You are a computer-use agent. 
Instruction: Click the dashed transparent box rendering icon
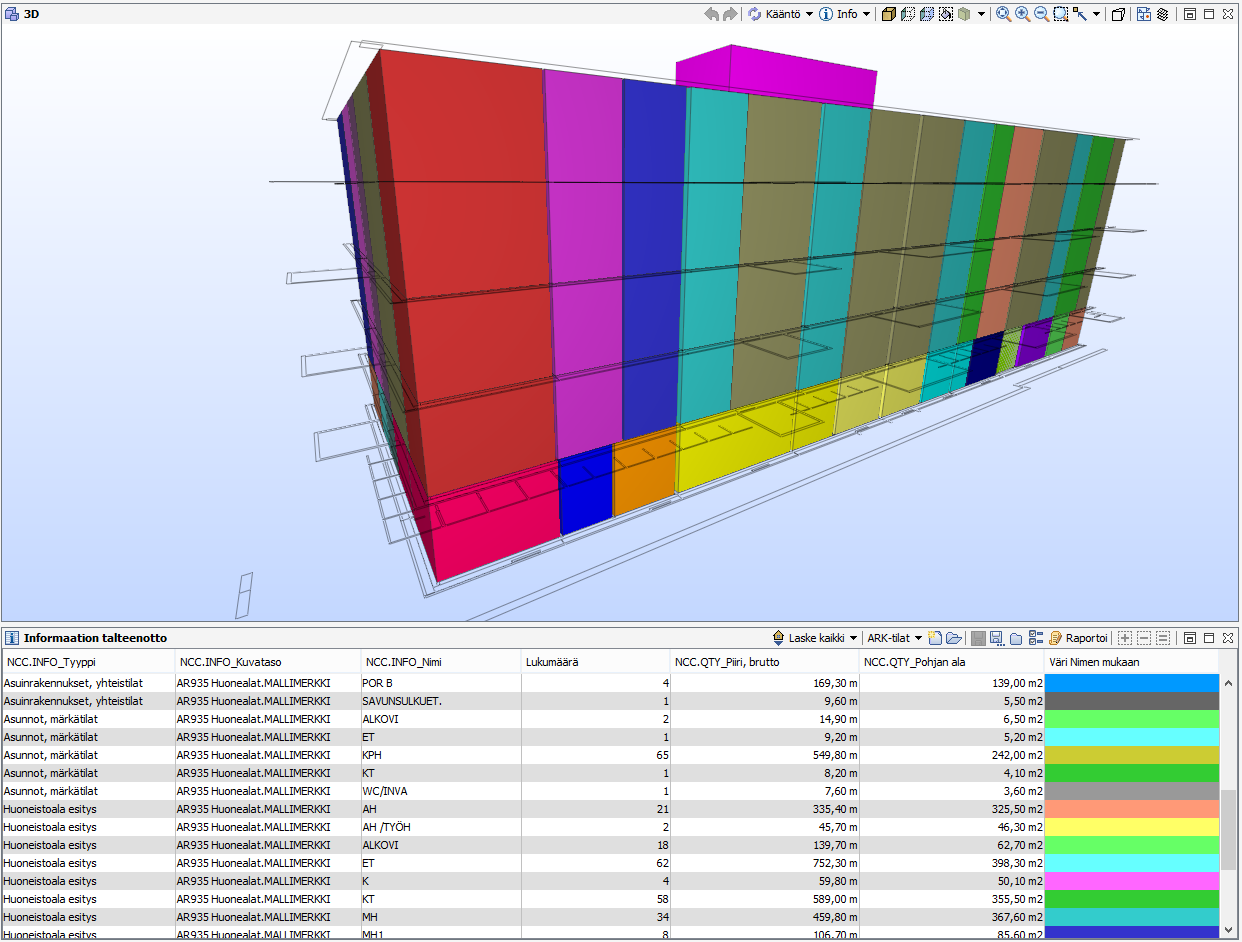pyautogui.click(x=907, y=14)
